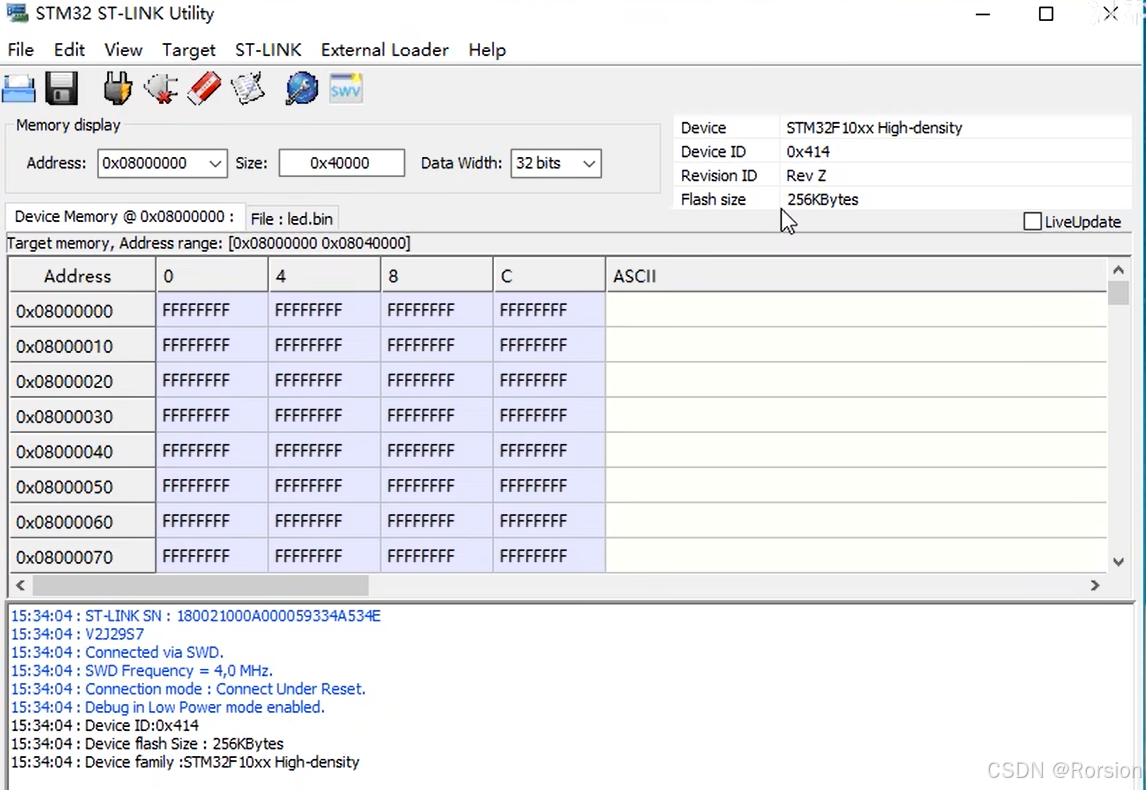Click the vertical scrollbar thumb of memory table
Viewport: 1146px width, 790px height.
[x=1118, y=292]
